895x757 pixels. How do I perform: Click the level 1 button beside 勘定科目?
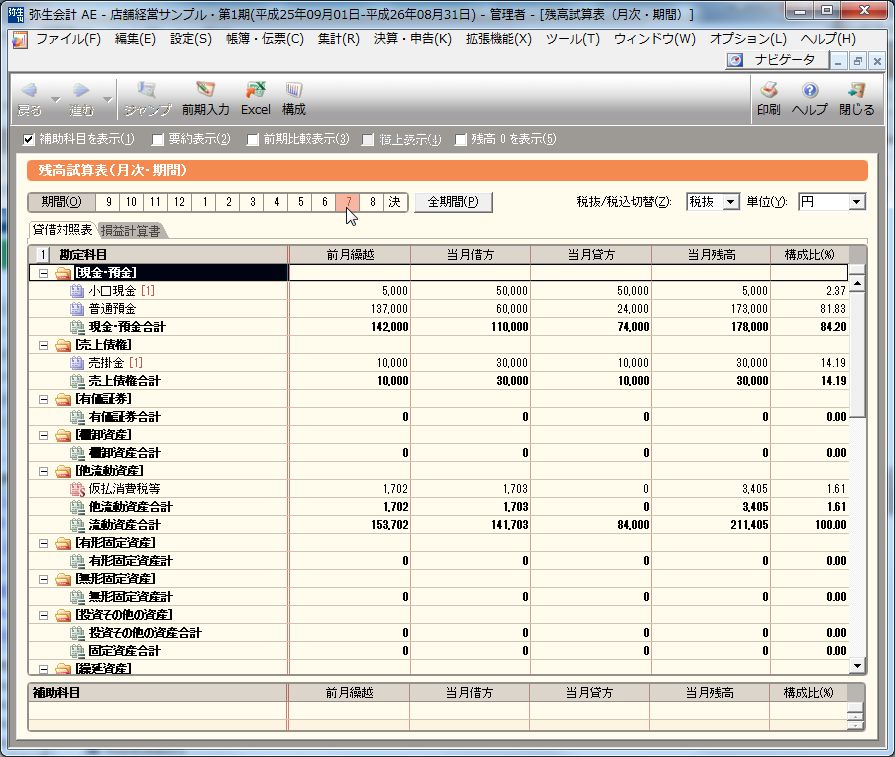43,255
